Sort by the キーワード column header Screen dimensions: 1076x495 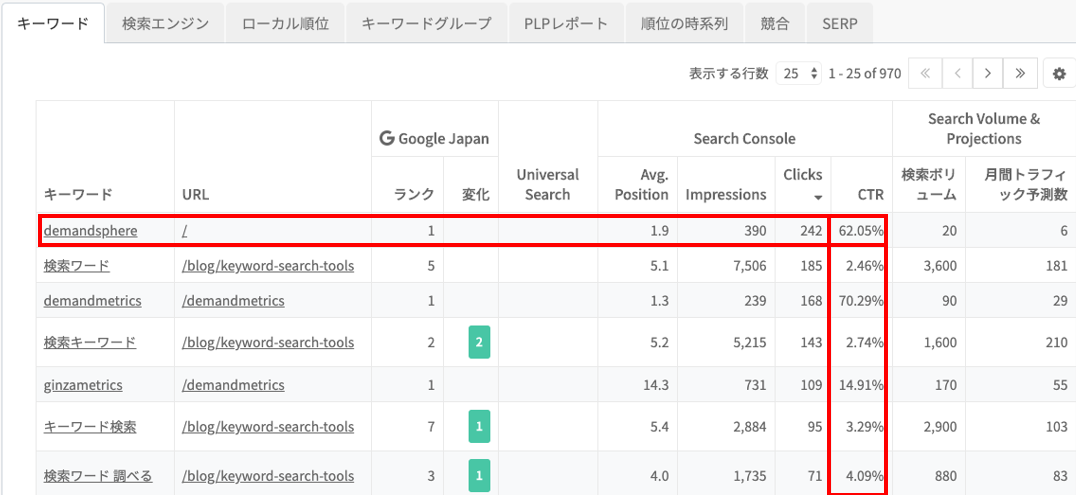(78, 194)
